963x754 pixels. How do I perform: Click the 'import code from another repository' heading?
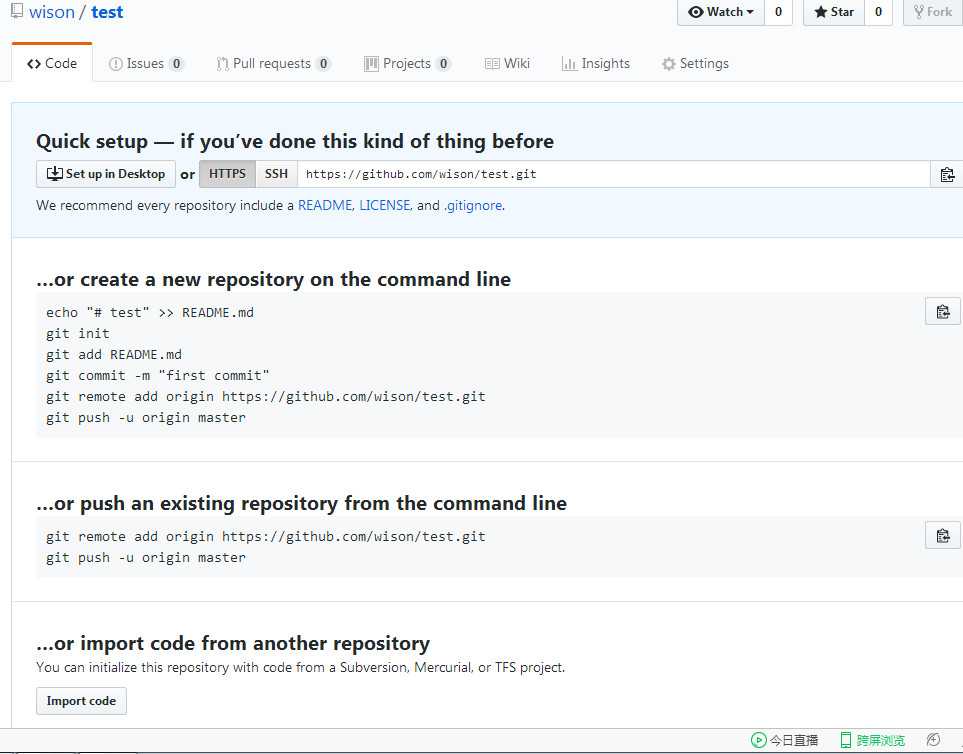pyautogui.click(x=233, y=643)
